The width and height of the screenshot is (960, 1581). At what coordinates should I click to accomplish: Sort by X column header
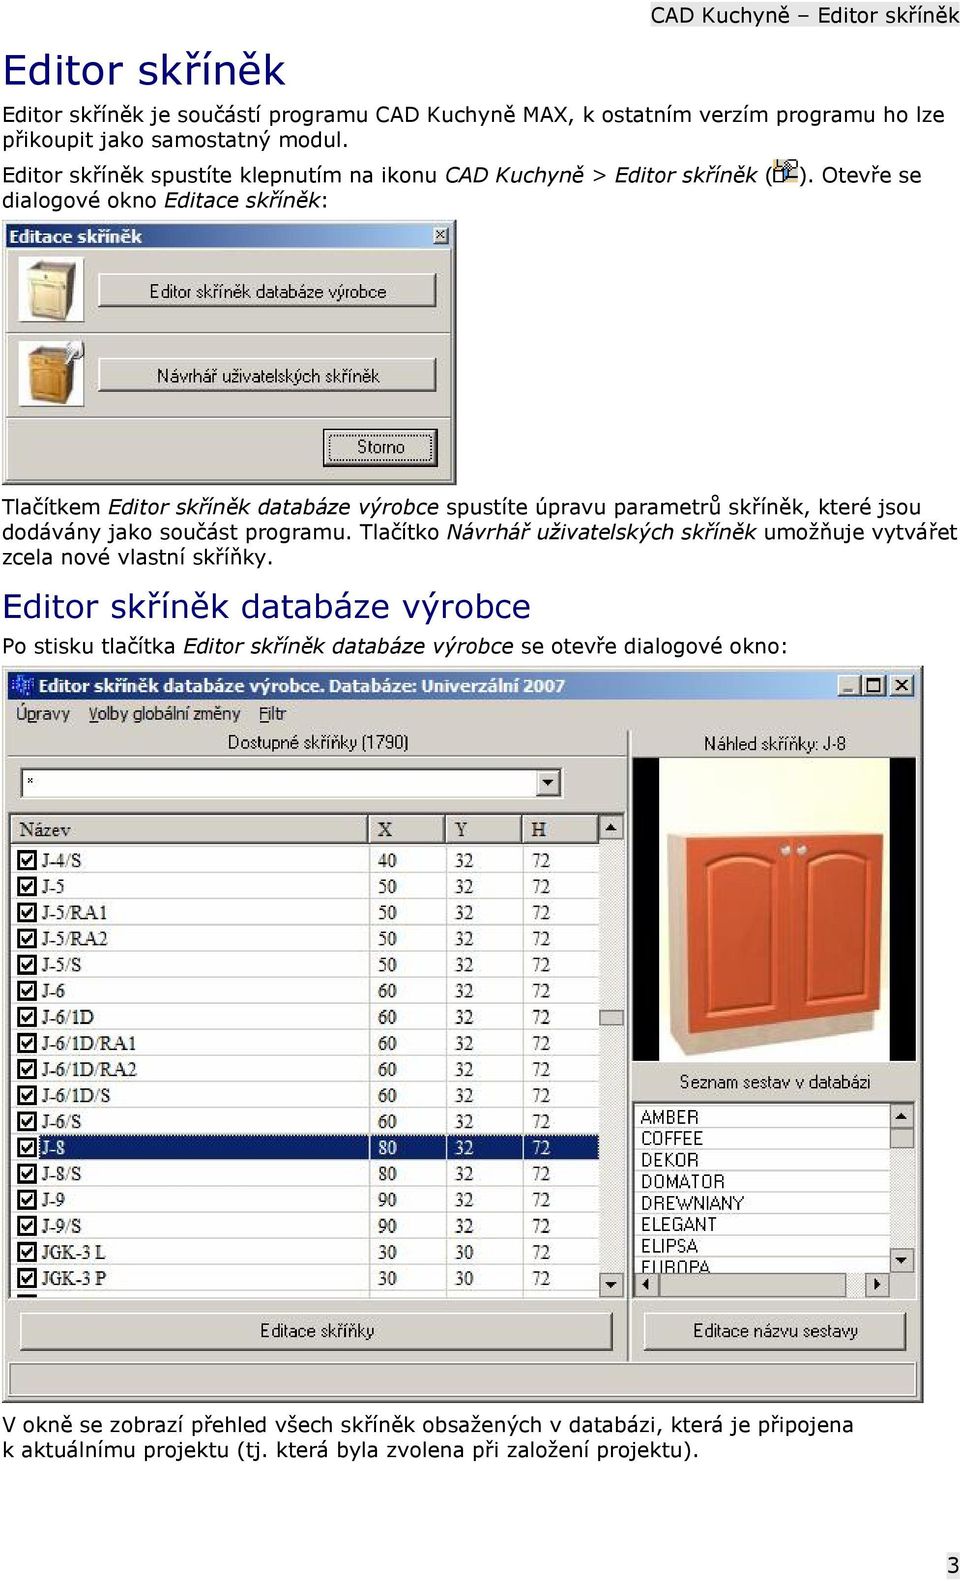[x=406, y=829]
